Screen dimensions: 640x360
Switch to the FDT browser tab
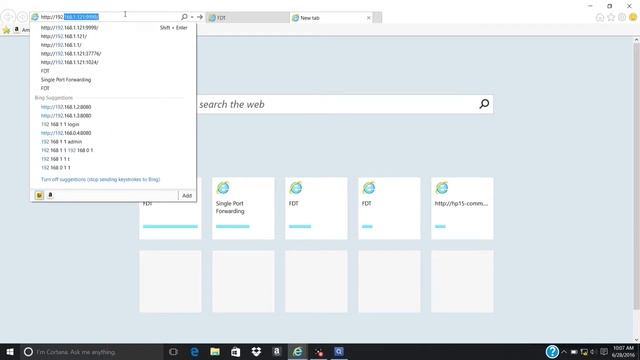(247, 18)
